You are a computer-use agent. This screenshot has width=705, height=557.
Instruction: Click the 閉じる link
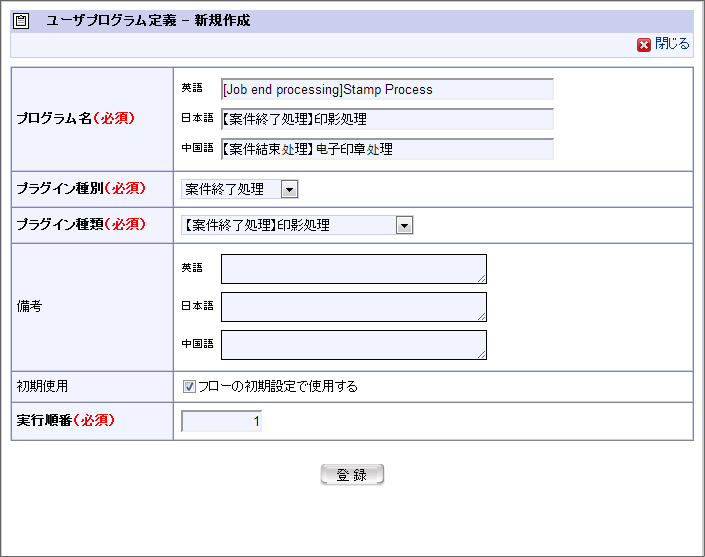(x=672, y=45)
